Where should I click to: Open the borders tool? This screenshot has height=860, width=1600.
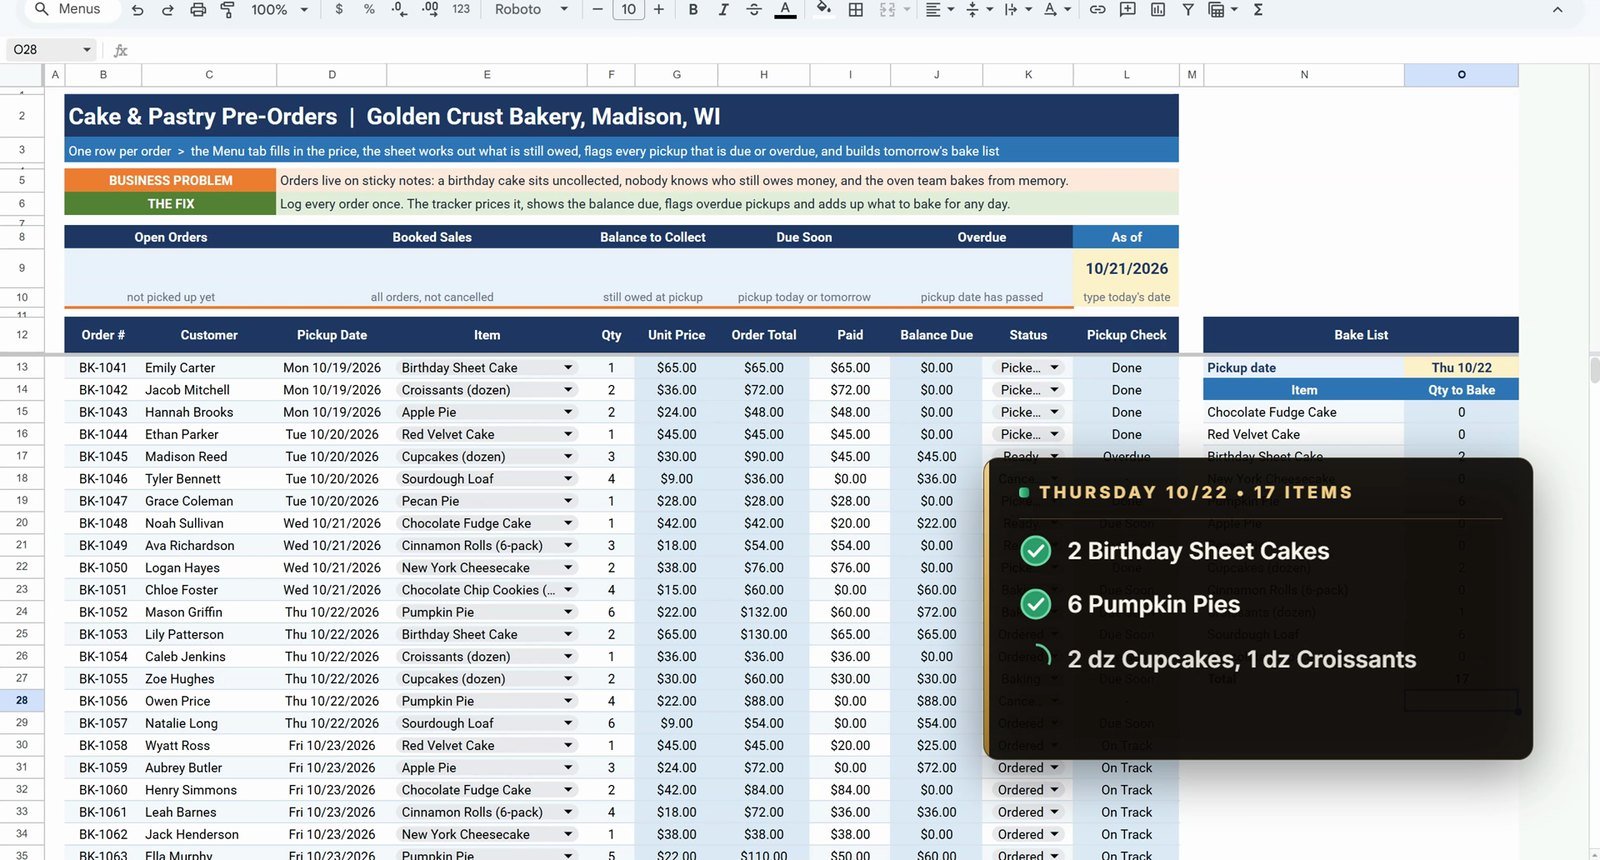pos(856,9)
